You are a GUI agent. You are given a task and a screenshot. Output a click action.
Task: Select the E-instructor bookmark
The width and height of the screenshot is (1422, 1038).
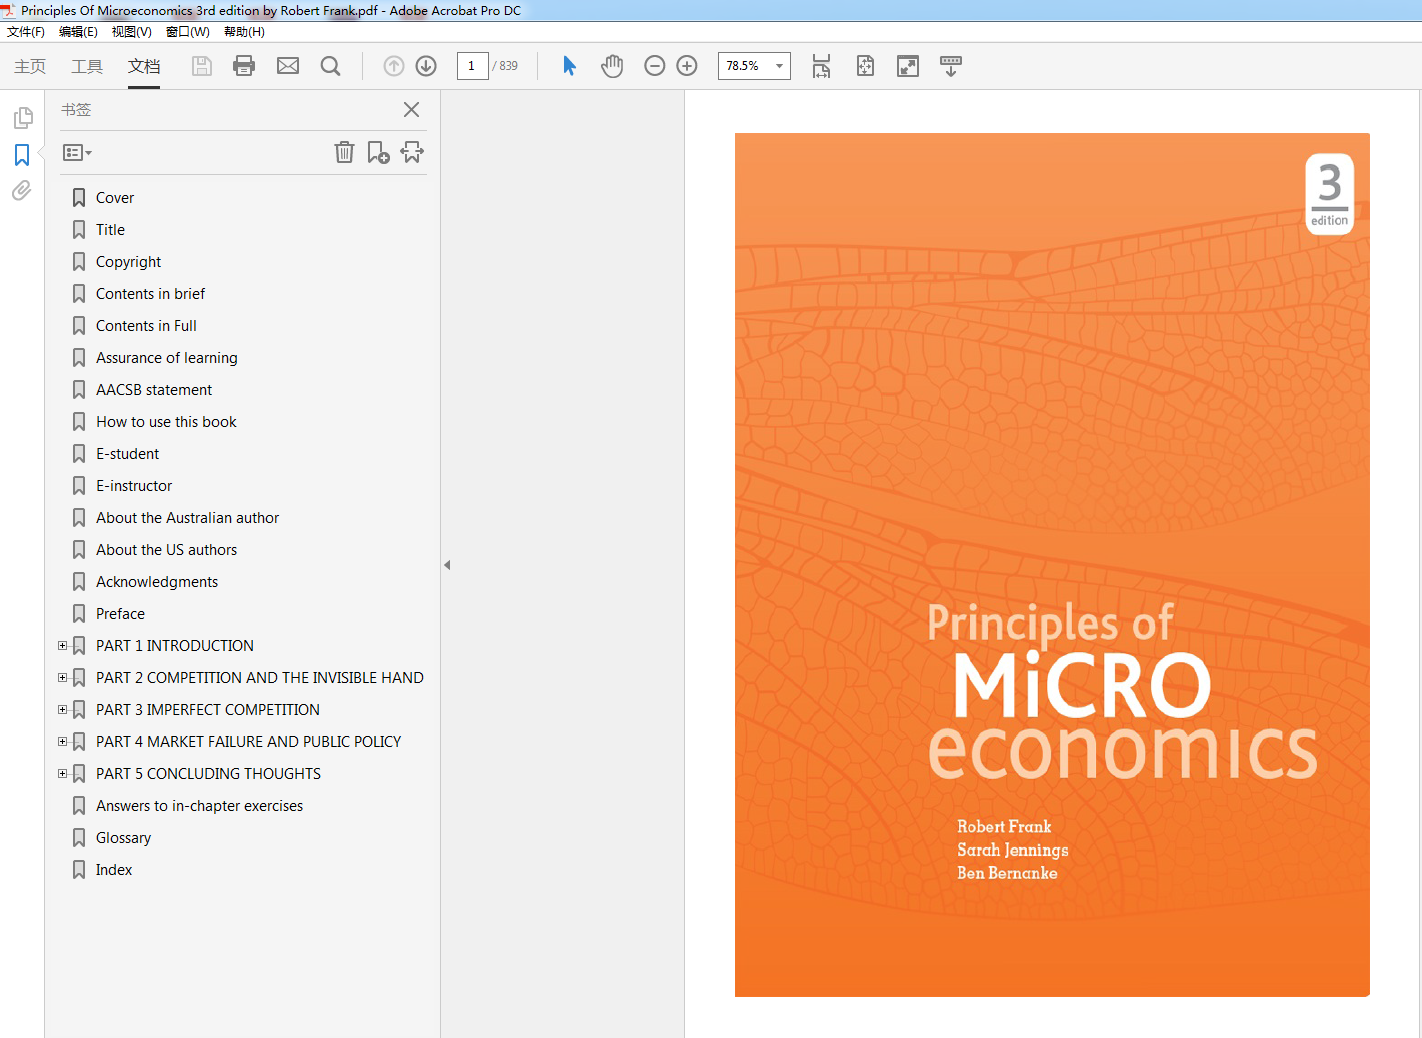134,486
